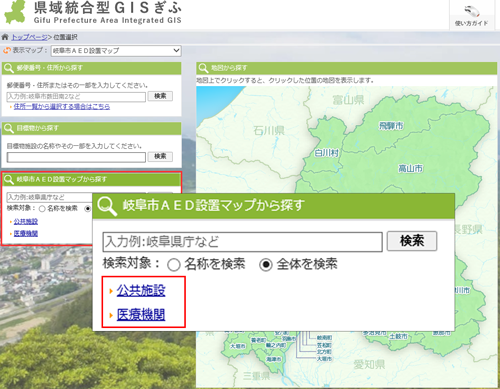Open the 表示マップ dropdown
Screen dimensions: 500x389
[116, 51]
